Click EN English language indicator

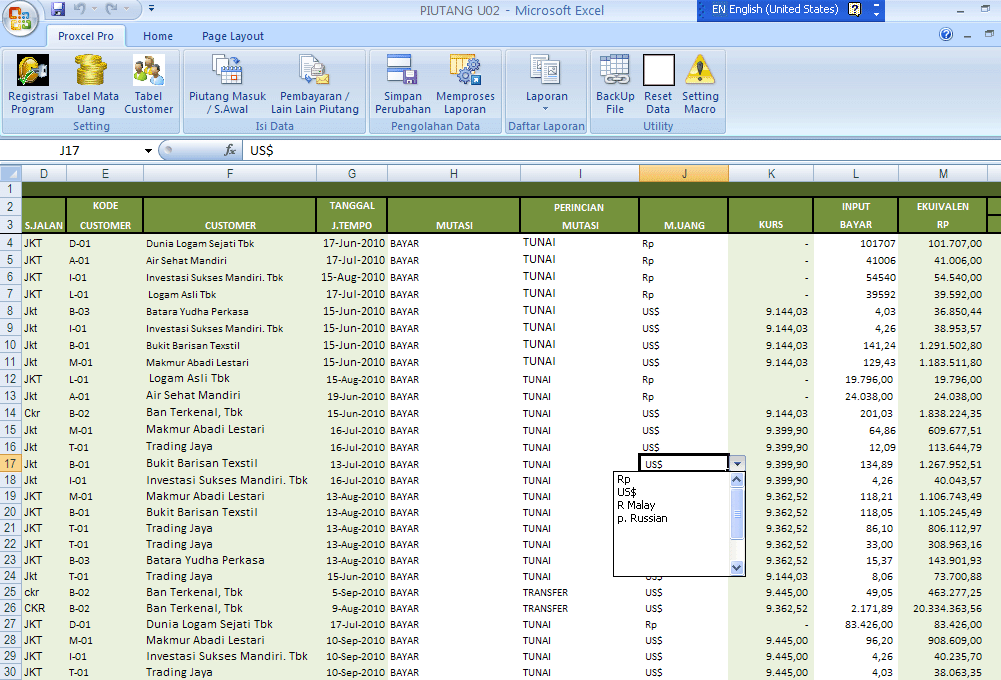pyautogui.click(x=774, y=10)
